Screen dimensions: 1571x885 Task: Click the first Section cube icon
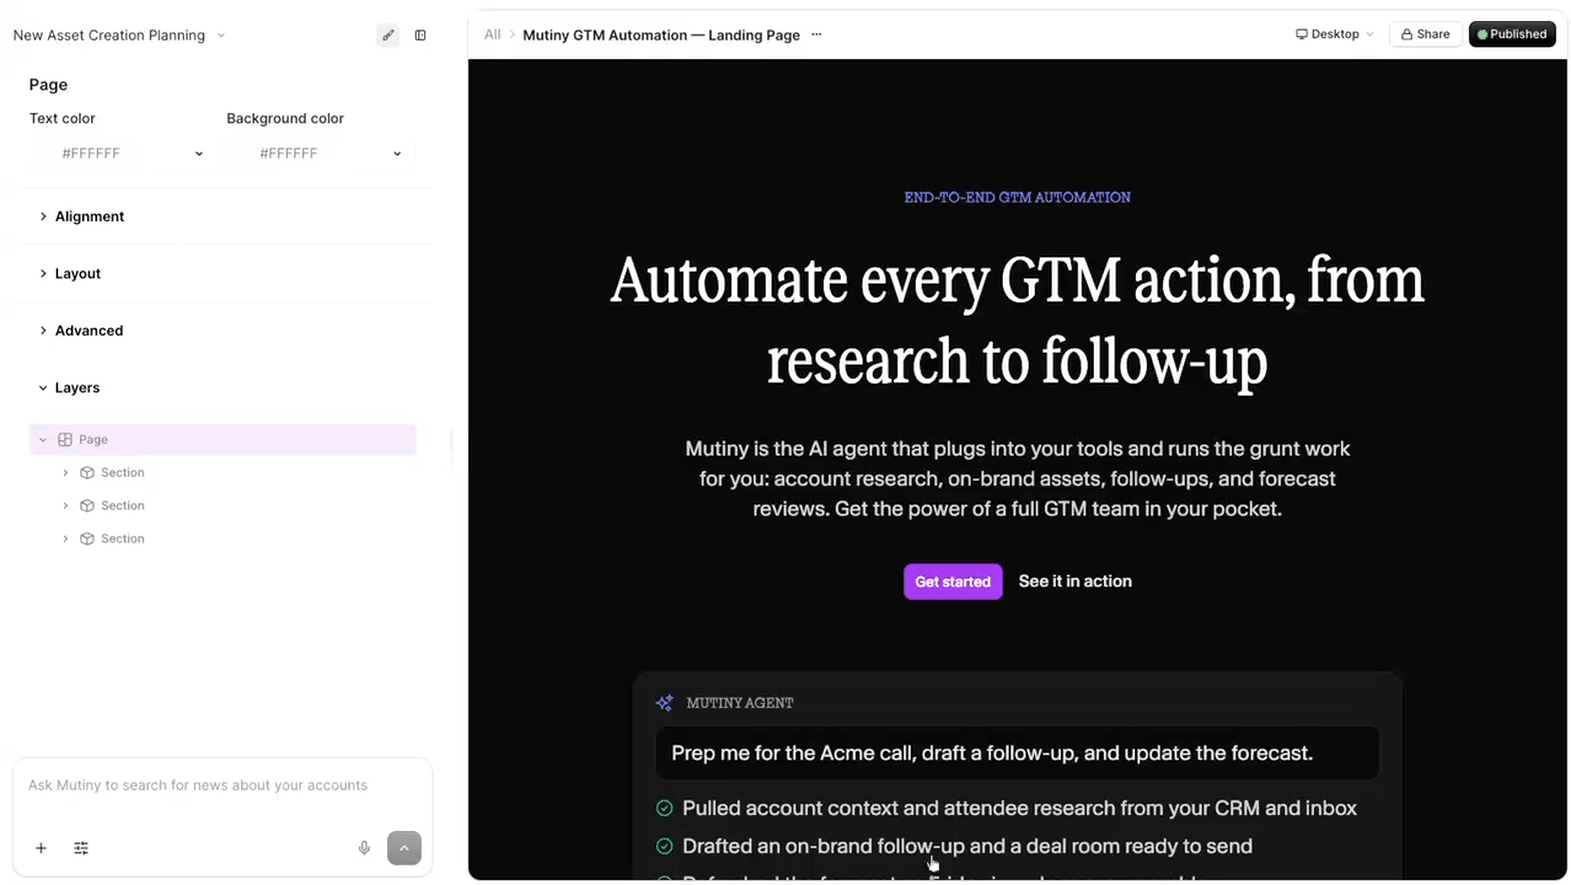[87, 472]
